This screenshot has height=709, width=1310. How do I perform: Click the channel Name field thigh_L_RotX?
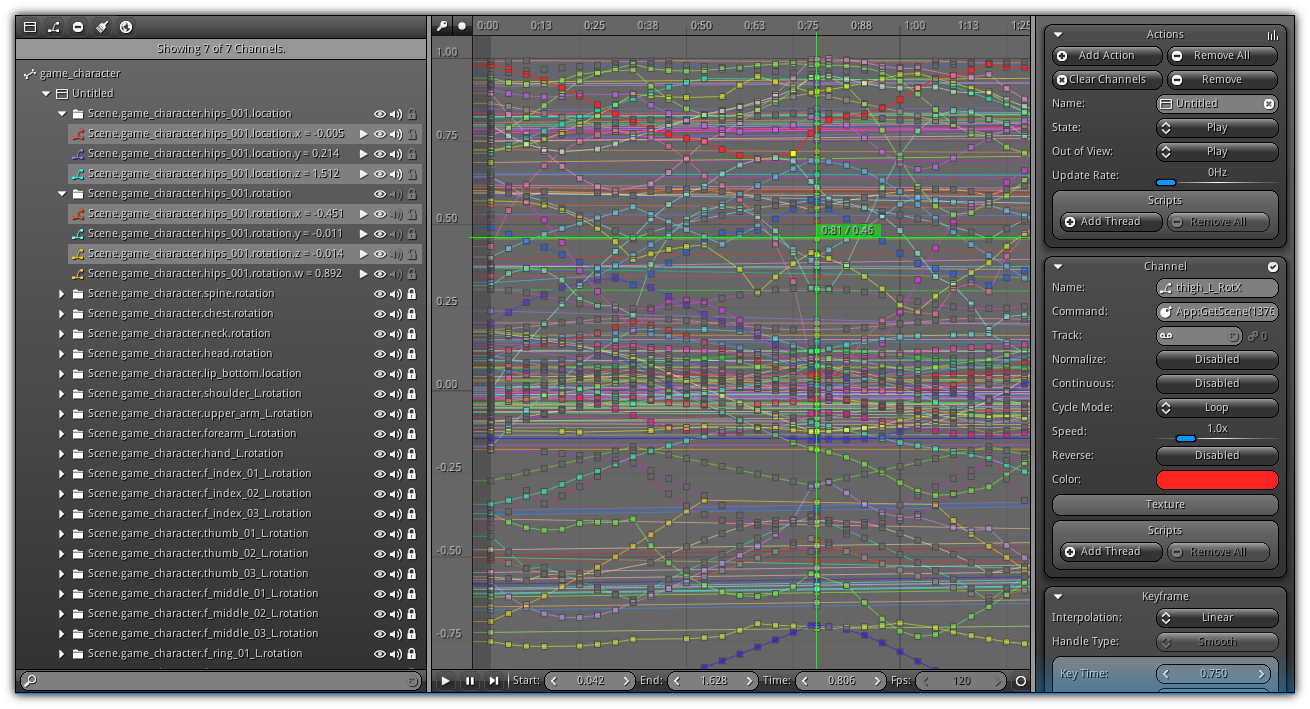(x=1217, y=288)
